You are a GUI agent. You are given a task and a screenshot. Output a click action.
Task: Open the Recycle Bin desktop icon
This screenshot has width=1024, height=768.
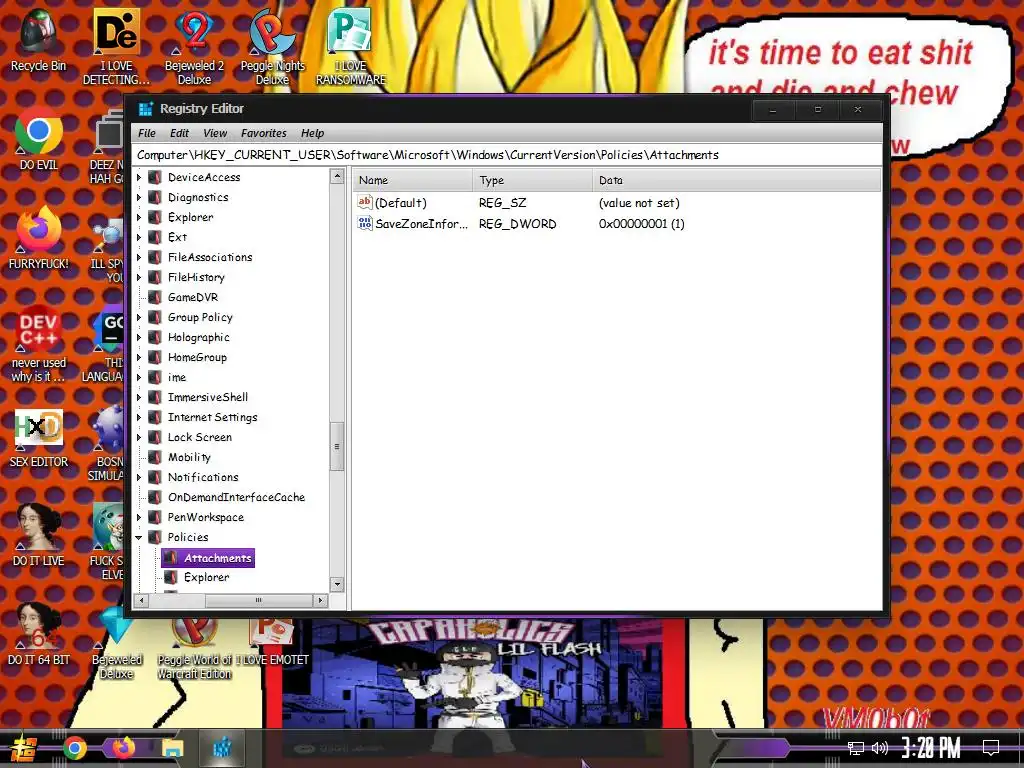[x=38, y=40]
